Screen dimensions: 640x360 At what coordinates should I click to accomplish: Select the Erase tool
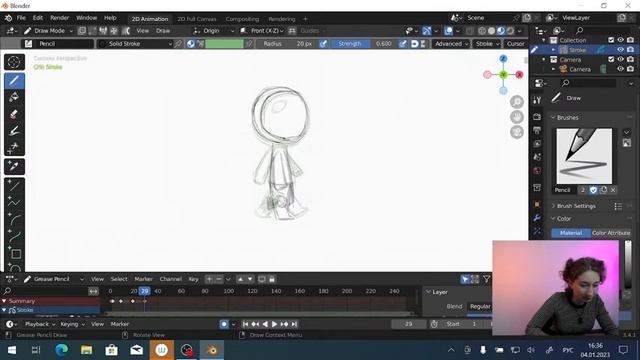click(x=14, y=114)
